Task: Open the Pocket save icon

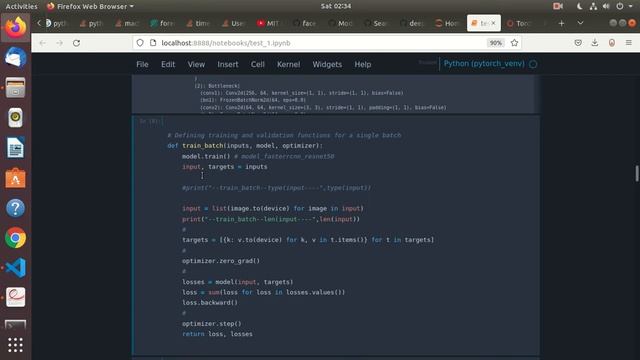Action: click(x=578, y=43)
